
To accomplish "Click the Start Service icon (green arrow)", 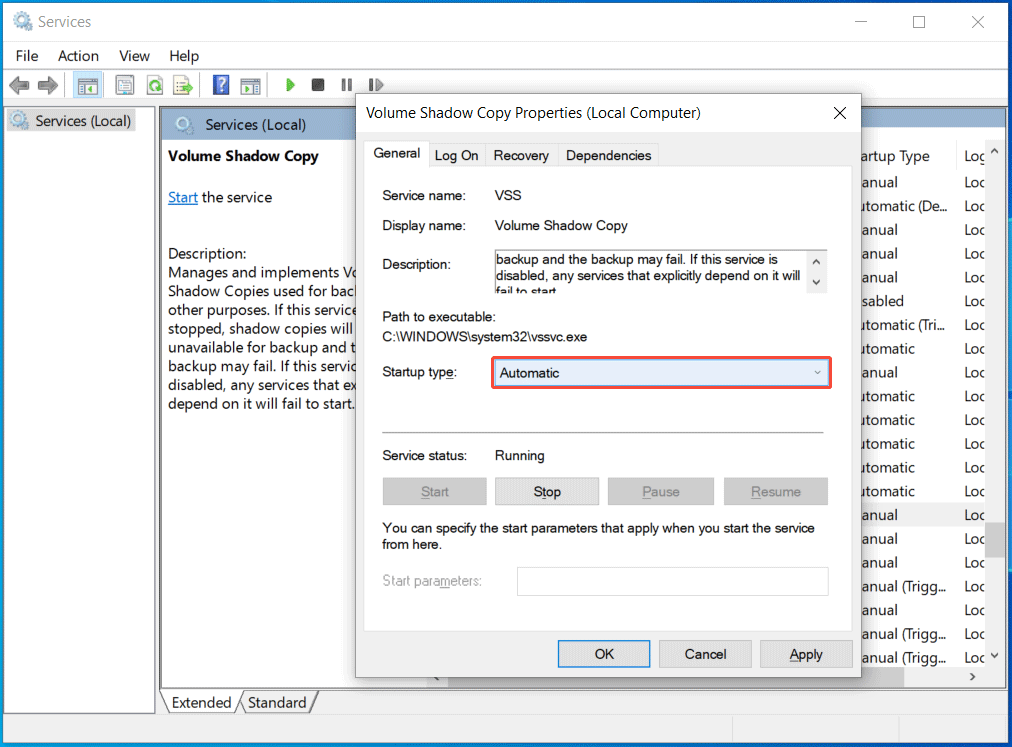I will pyautogui.click(x=290, y=84).
